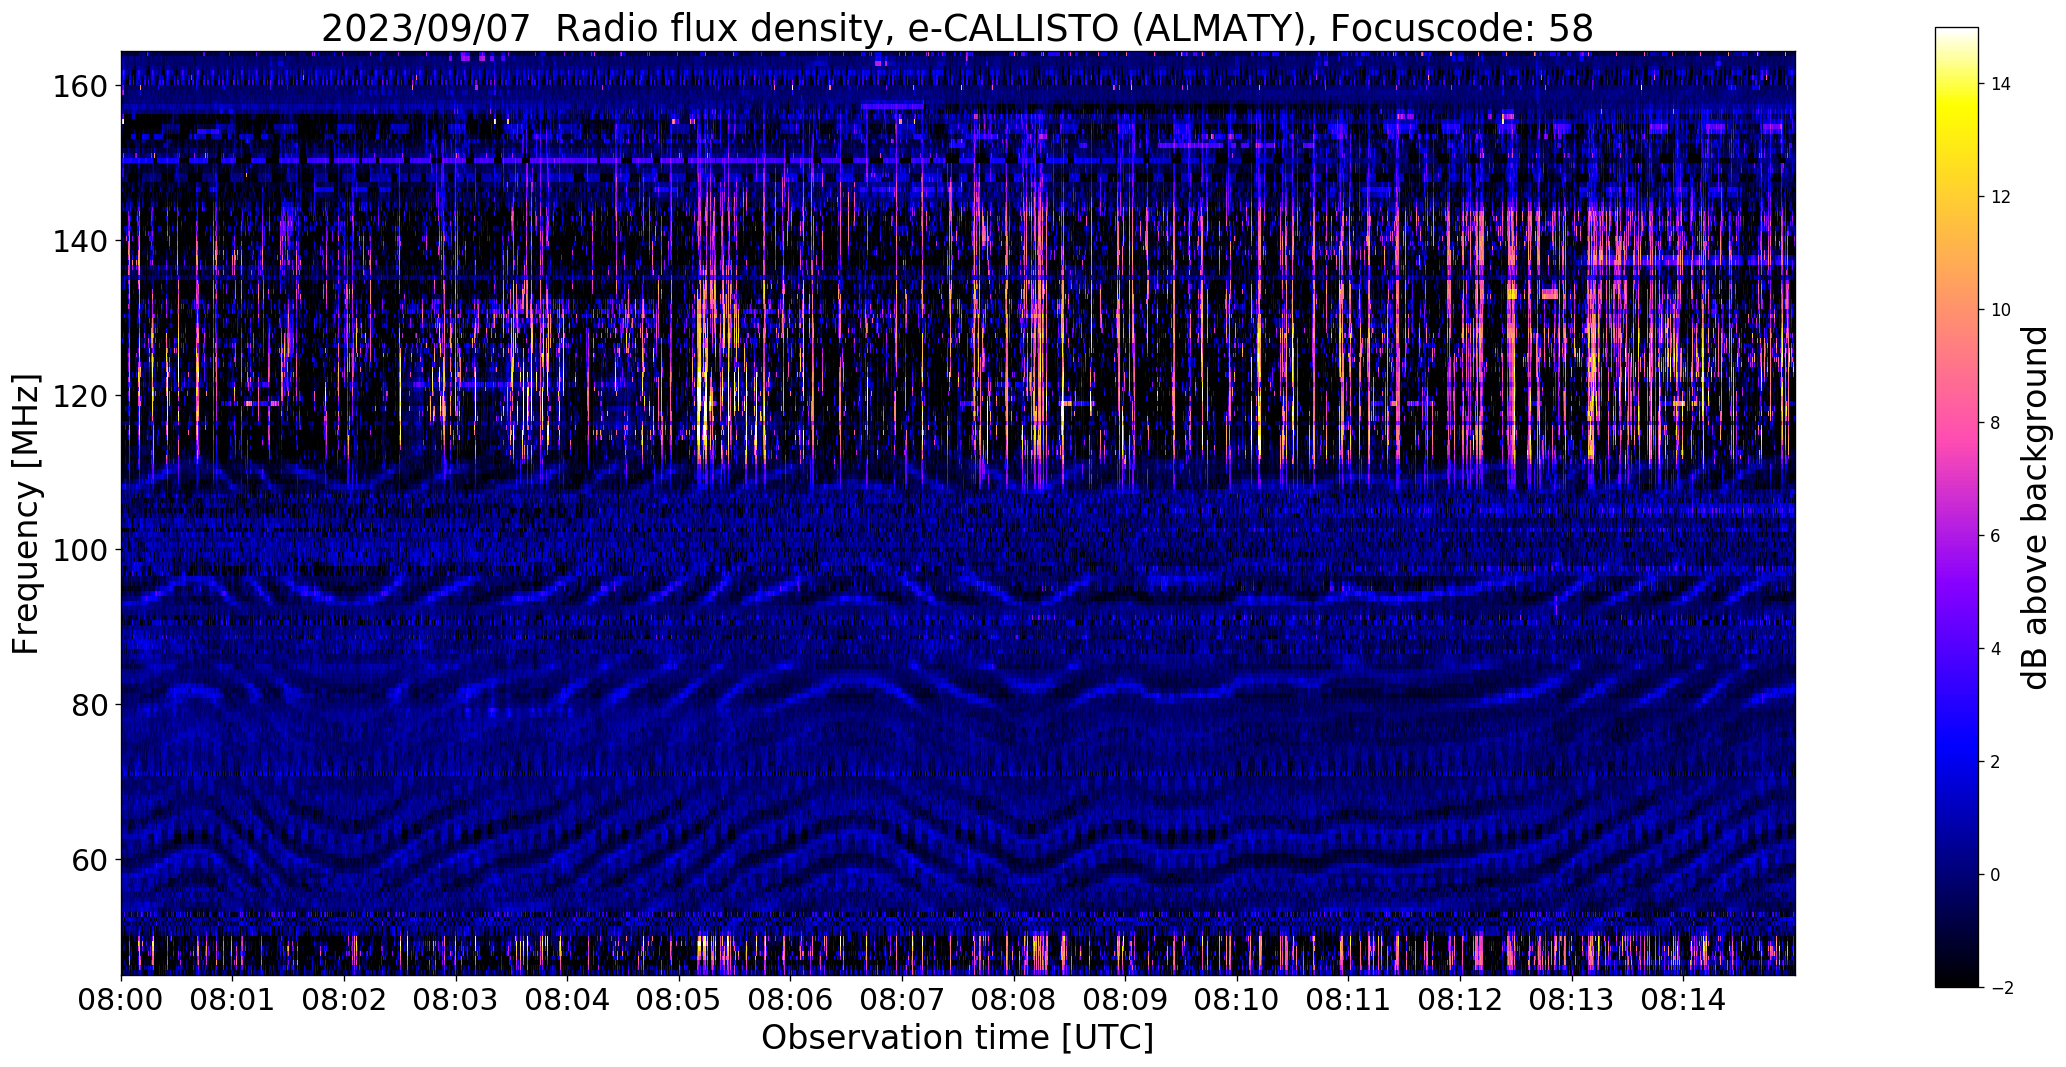Click the 08:11 time tick label
2066x1067 pixels.
[x=1348, y=1001]
